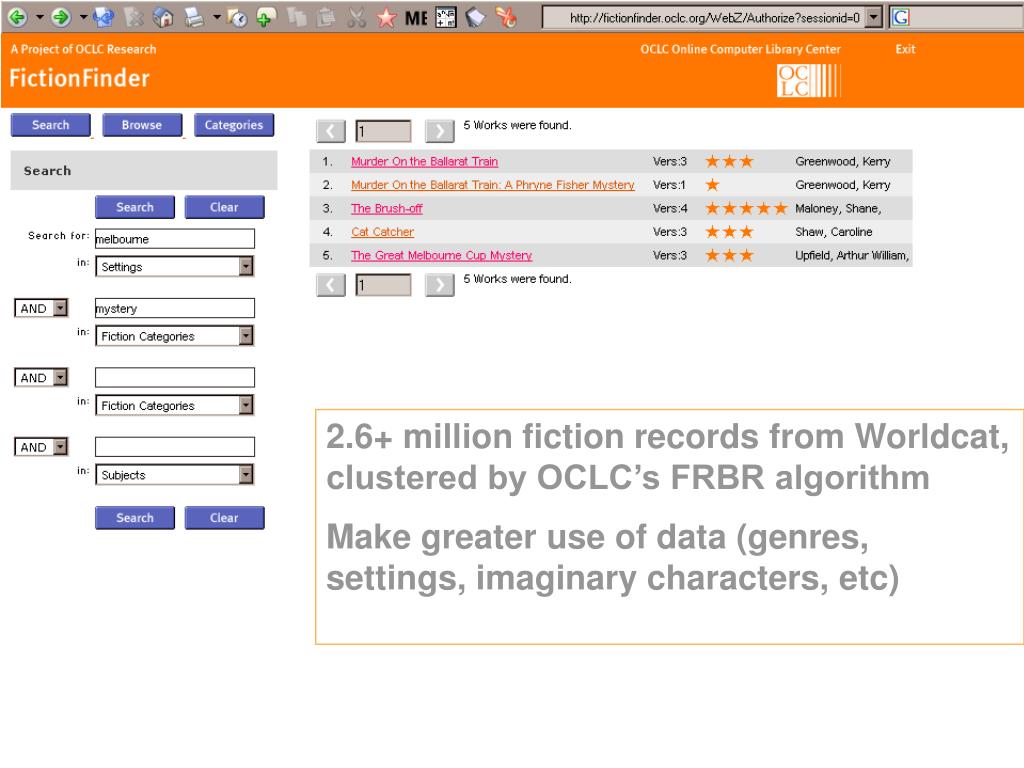Image resolution: width=1024 pixels, height=768 pixels.
Task: Click the address bar URL field
Action: click(705, 18)
